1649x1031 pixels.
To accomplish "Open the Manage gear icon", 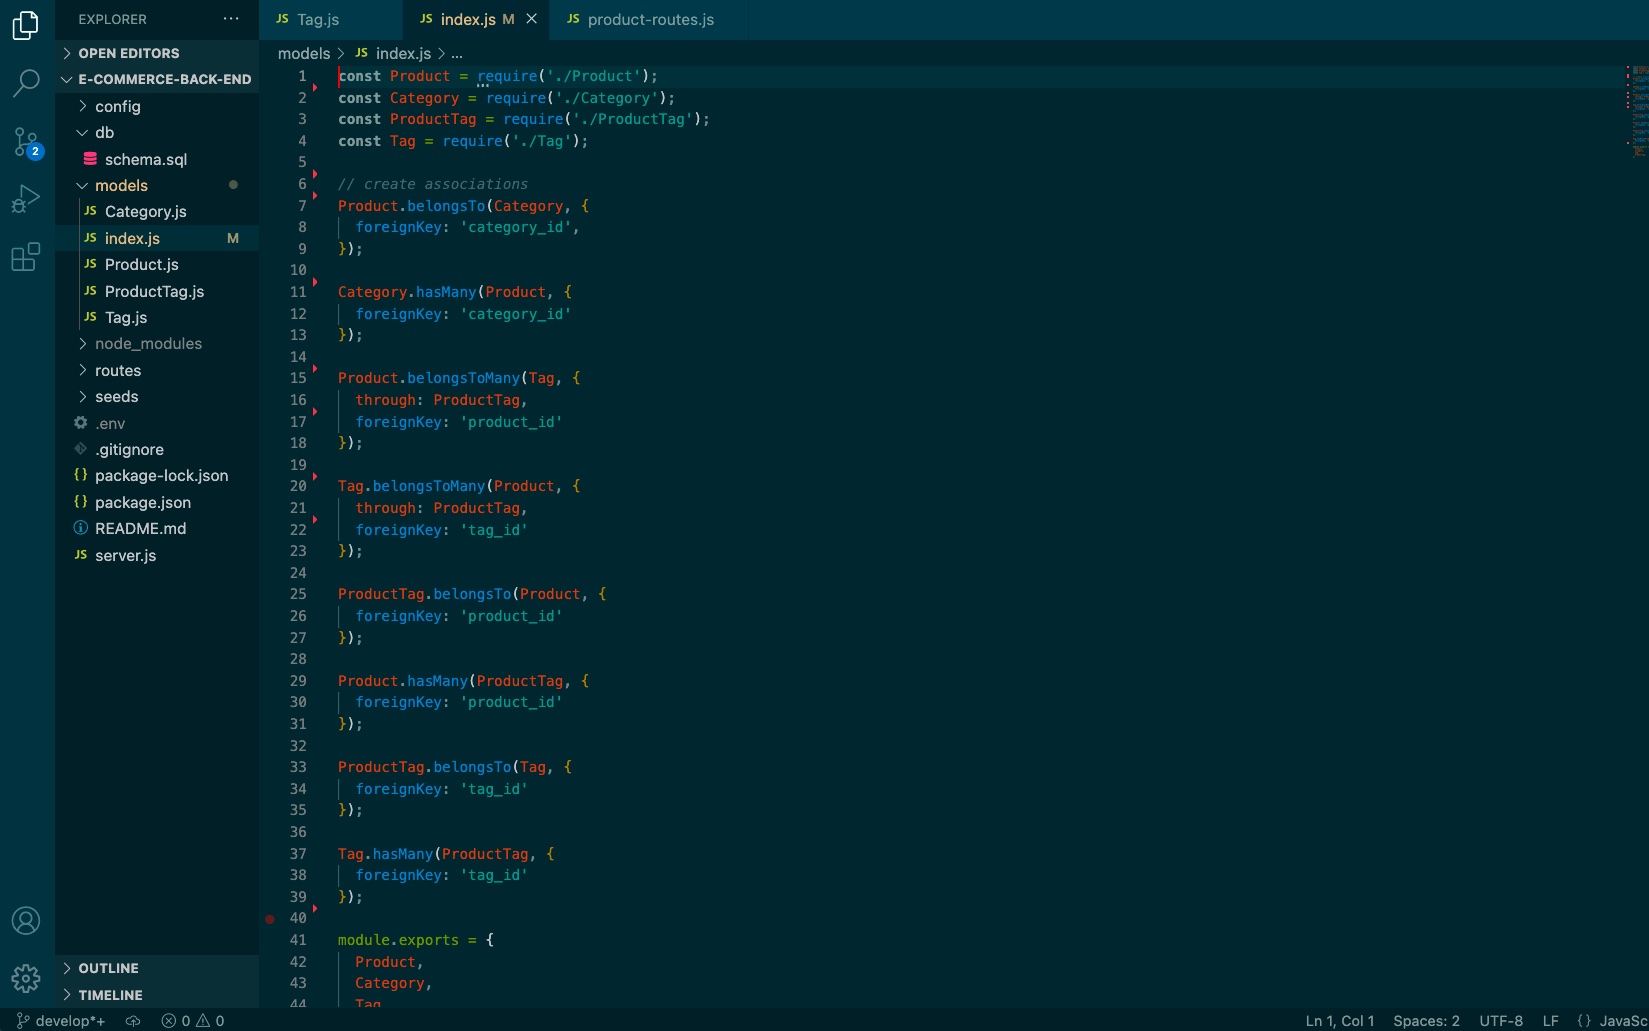I will (26, 978).
